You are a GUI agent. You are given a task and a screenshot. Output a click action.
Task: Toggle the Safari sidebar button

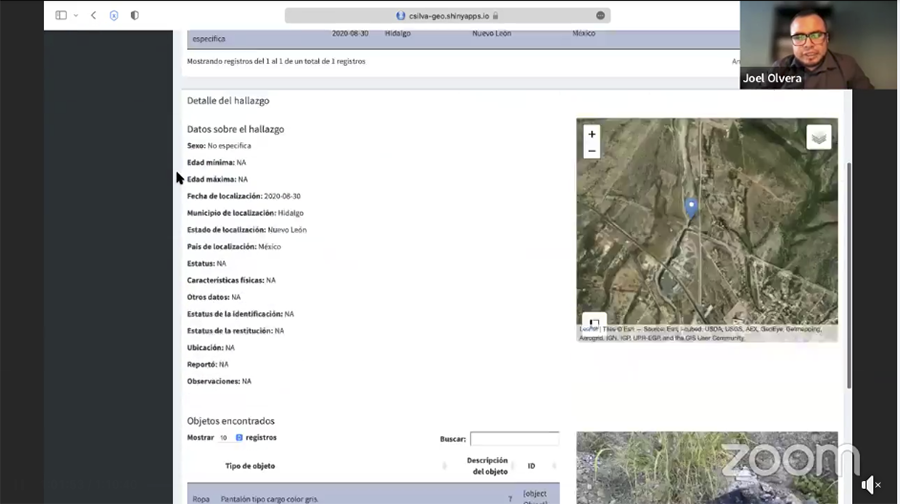[x=61, y=15]
